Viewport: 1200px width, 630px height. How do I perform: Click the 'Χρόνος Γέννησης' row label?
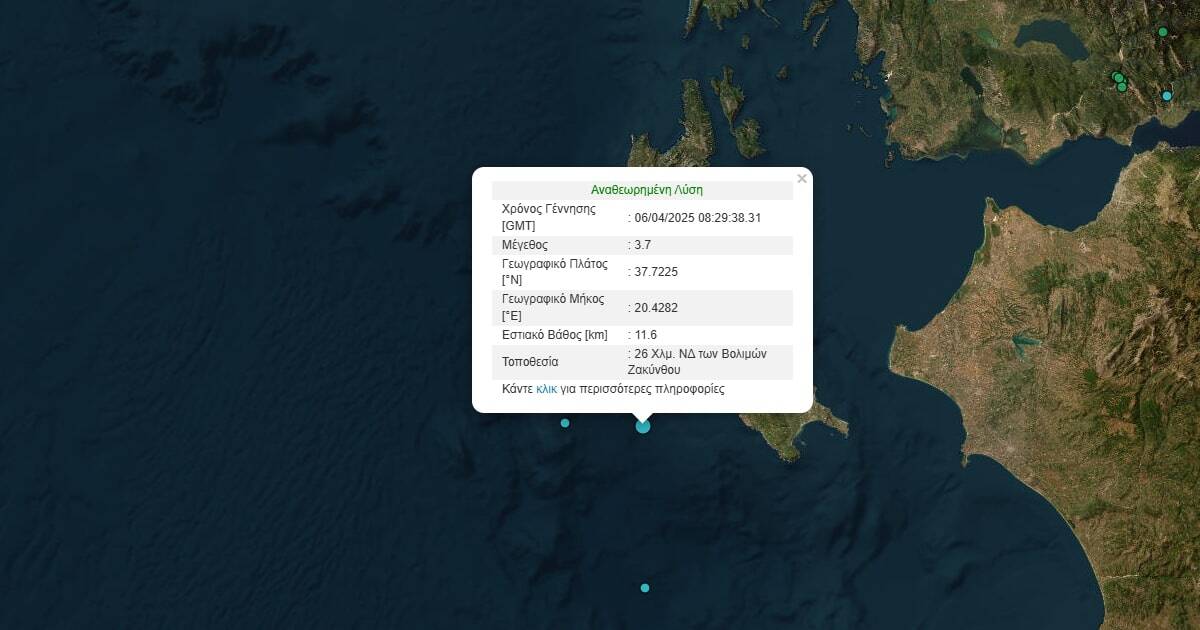pos(548,209)
